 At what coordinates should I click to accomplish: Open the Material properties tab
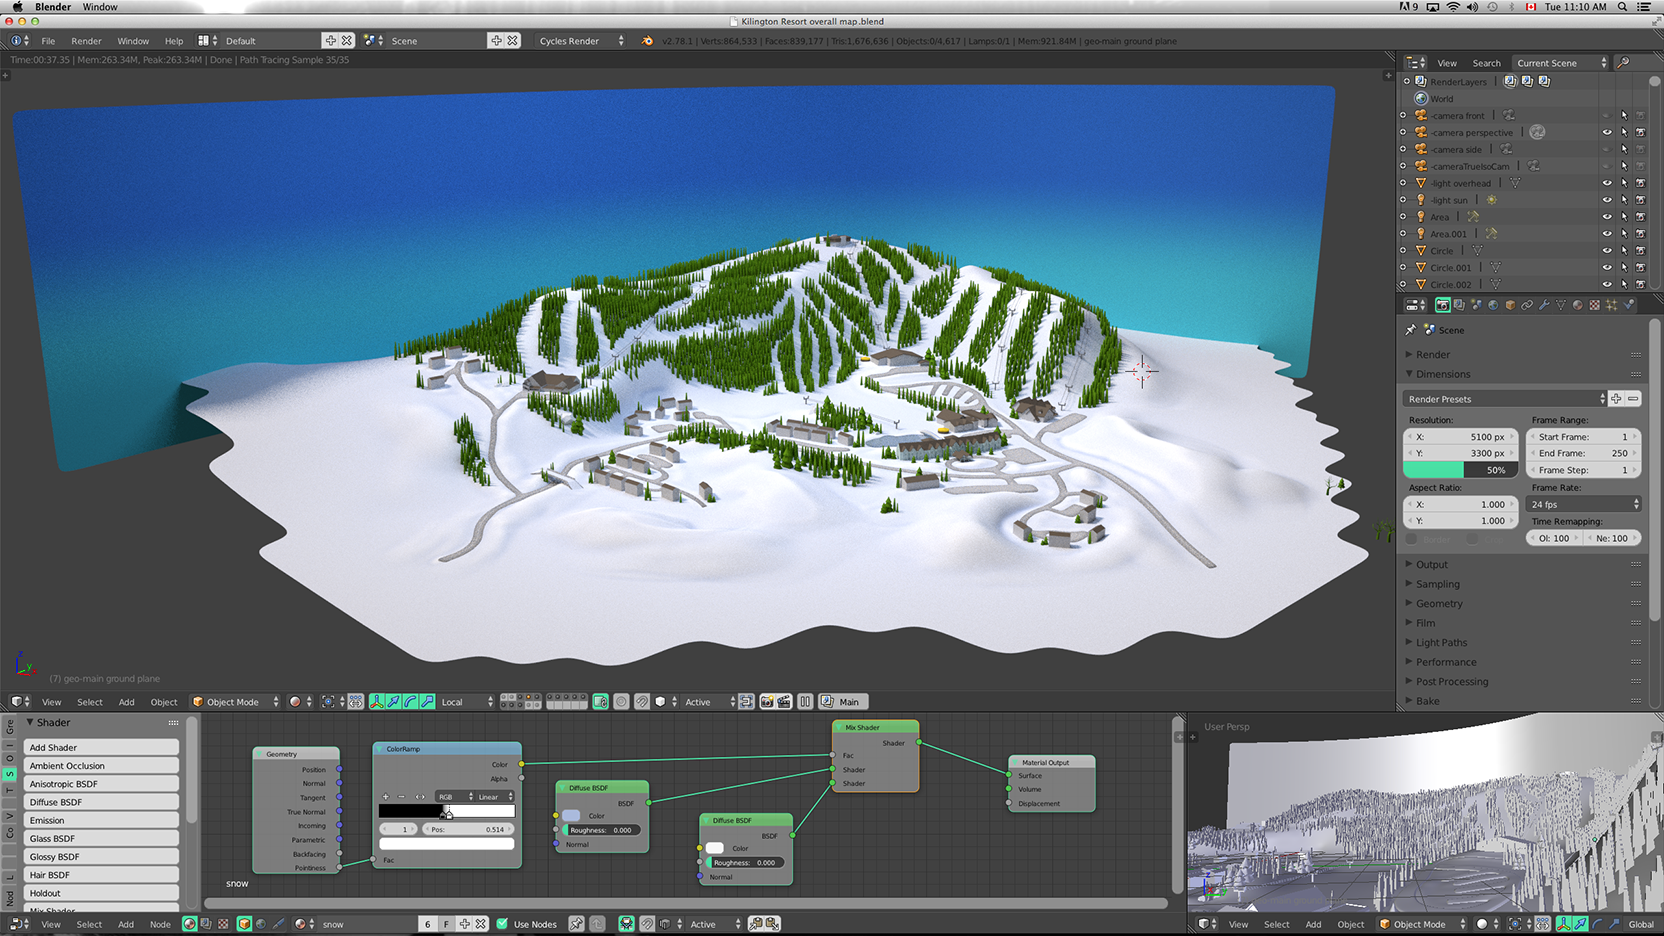click(x=1578, y=305)
